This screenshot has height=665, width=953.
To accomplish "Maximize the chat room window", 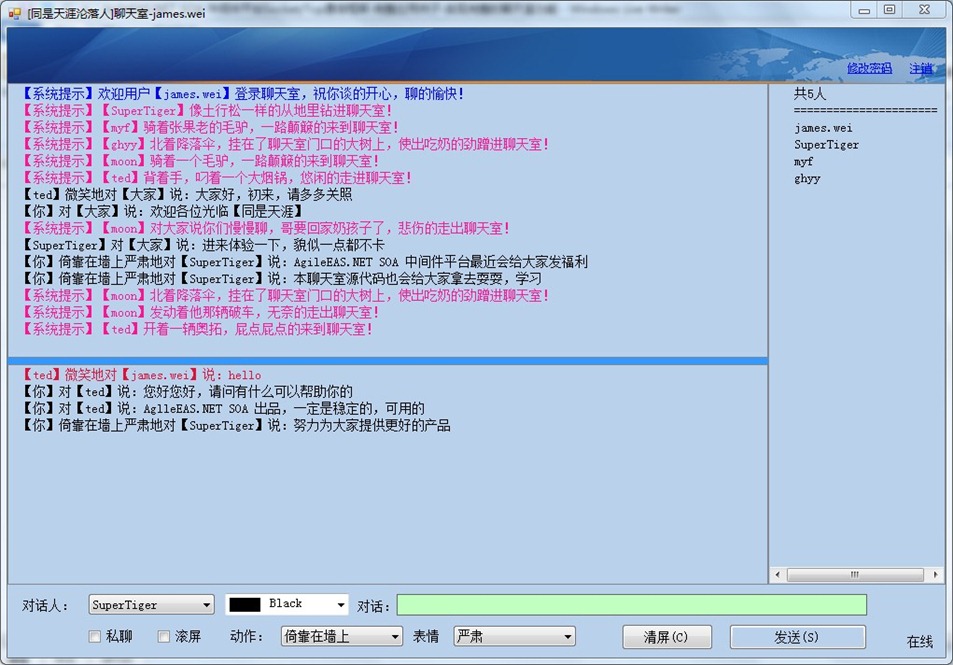I will point(890,10).
